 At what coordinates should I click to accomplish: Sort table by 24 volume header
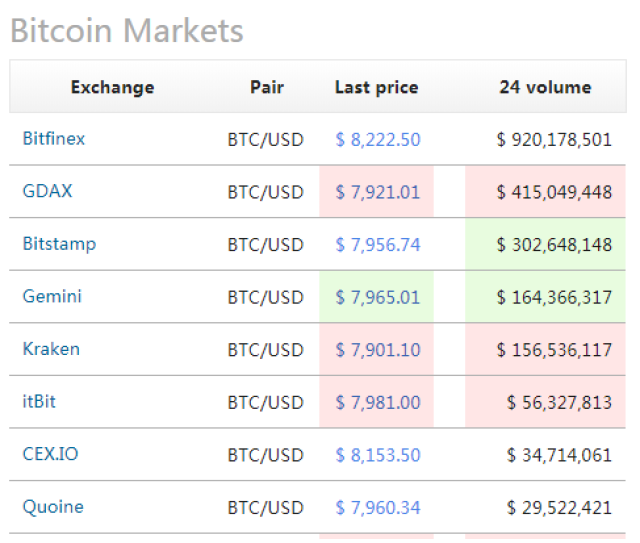[545, 87]
